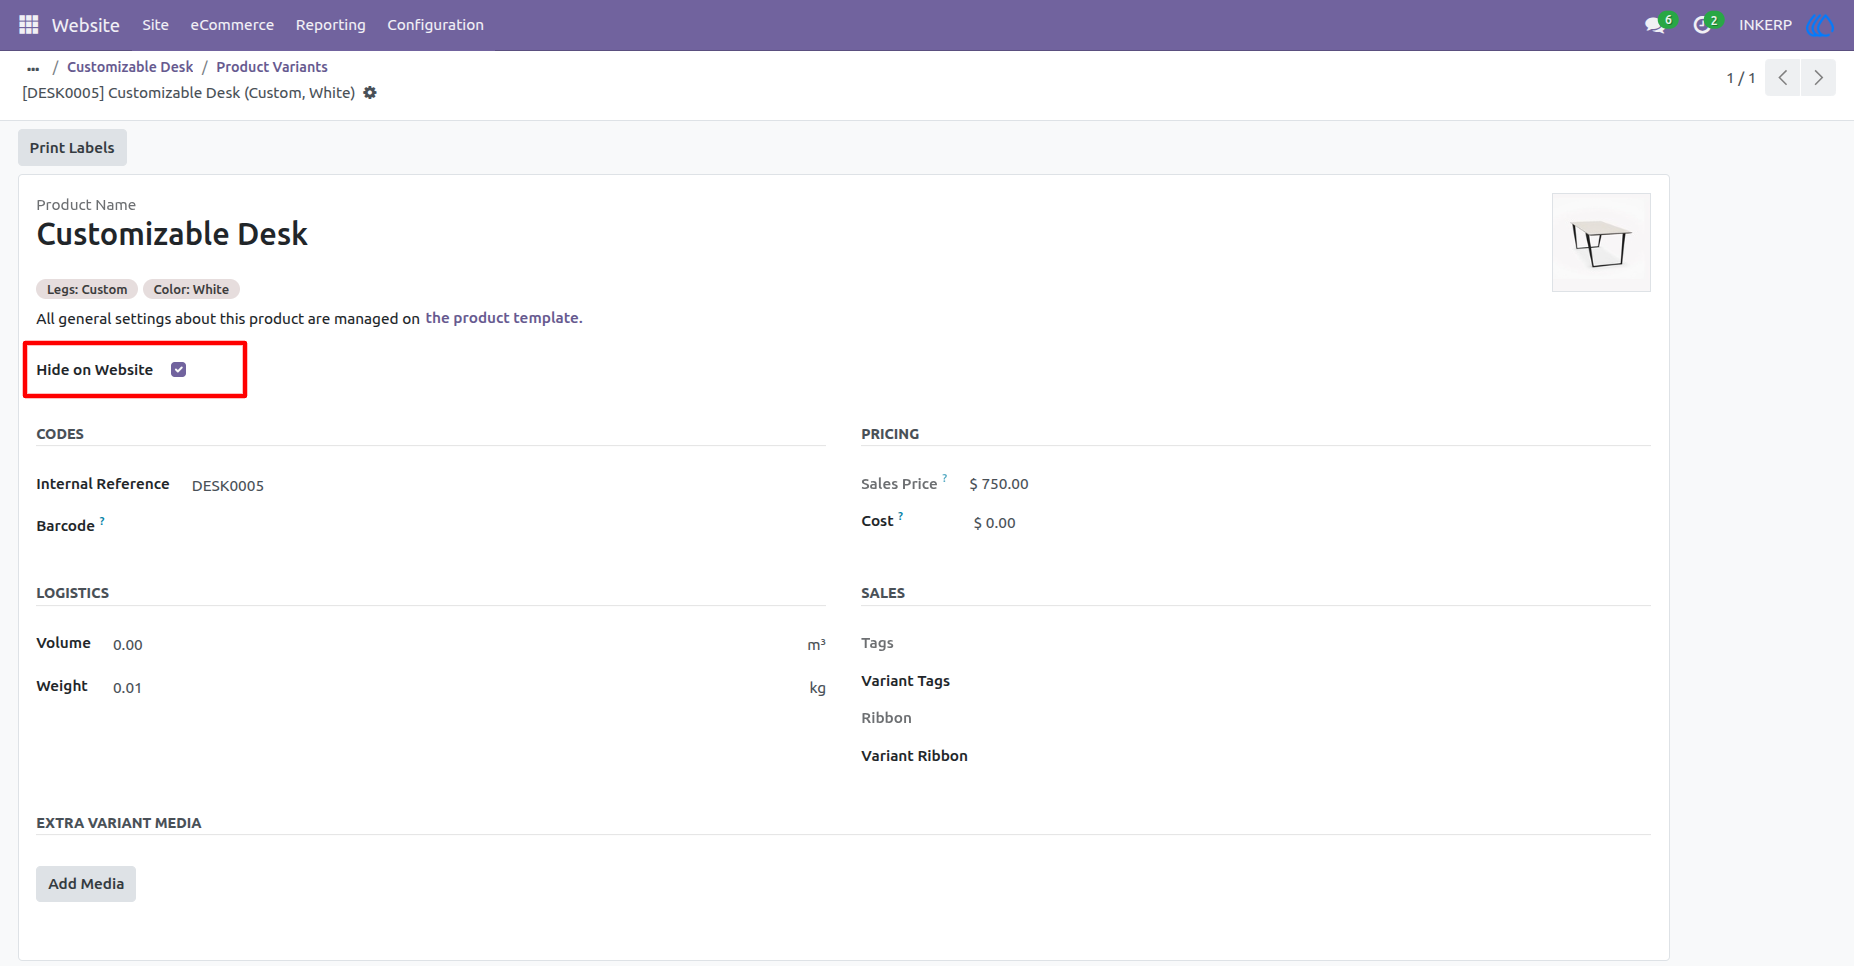Screen dimensions: 1854x966
Task: Click the breadcrumb ellipsis icon
Action: [33, 67]
